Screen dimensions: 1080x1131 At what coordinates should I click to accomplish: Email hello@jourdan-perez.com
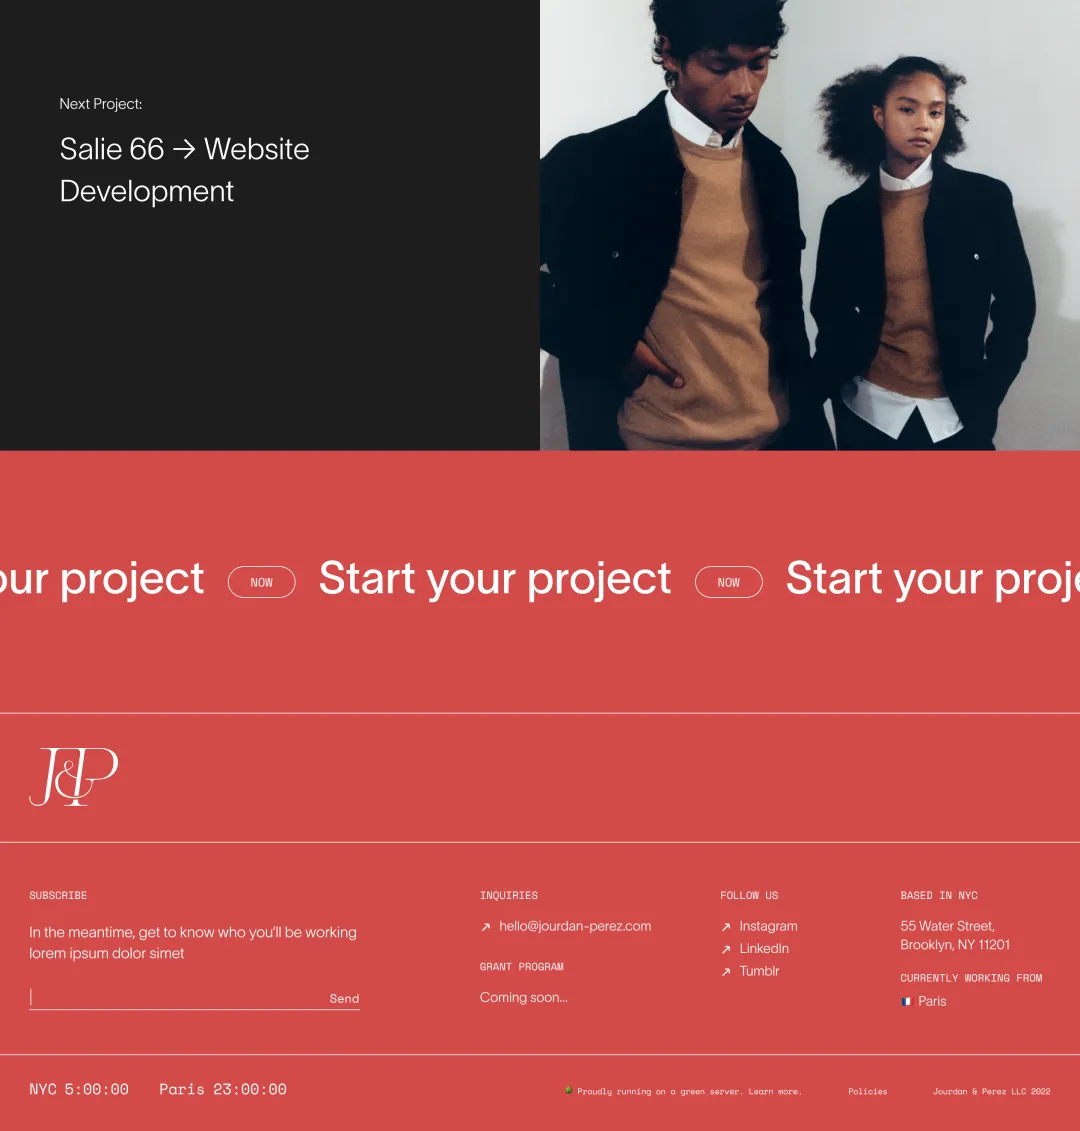575,926
